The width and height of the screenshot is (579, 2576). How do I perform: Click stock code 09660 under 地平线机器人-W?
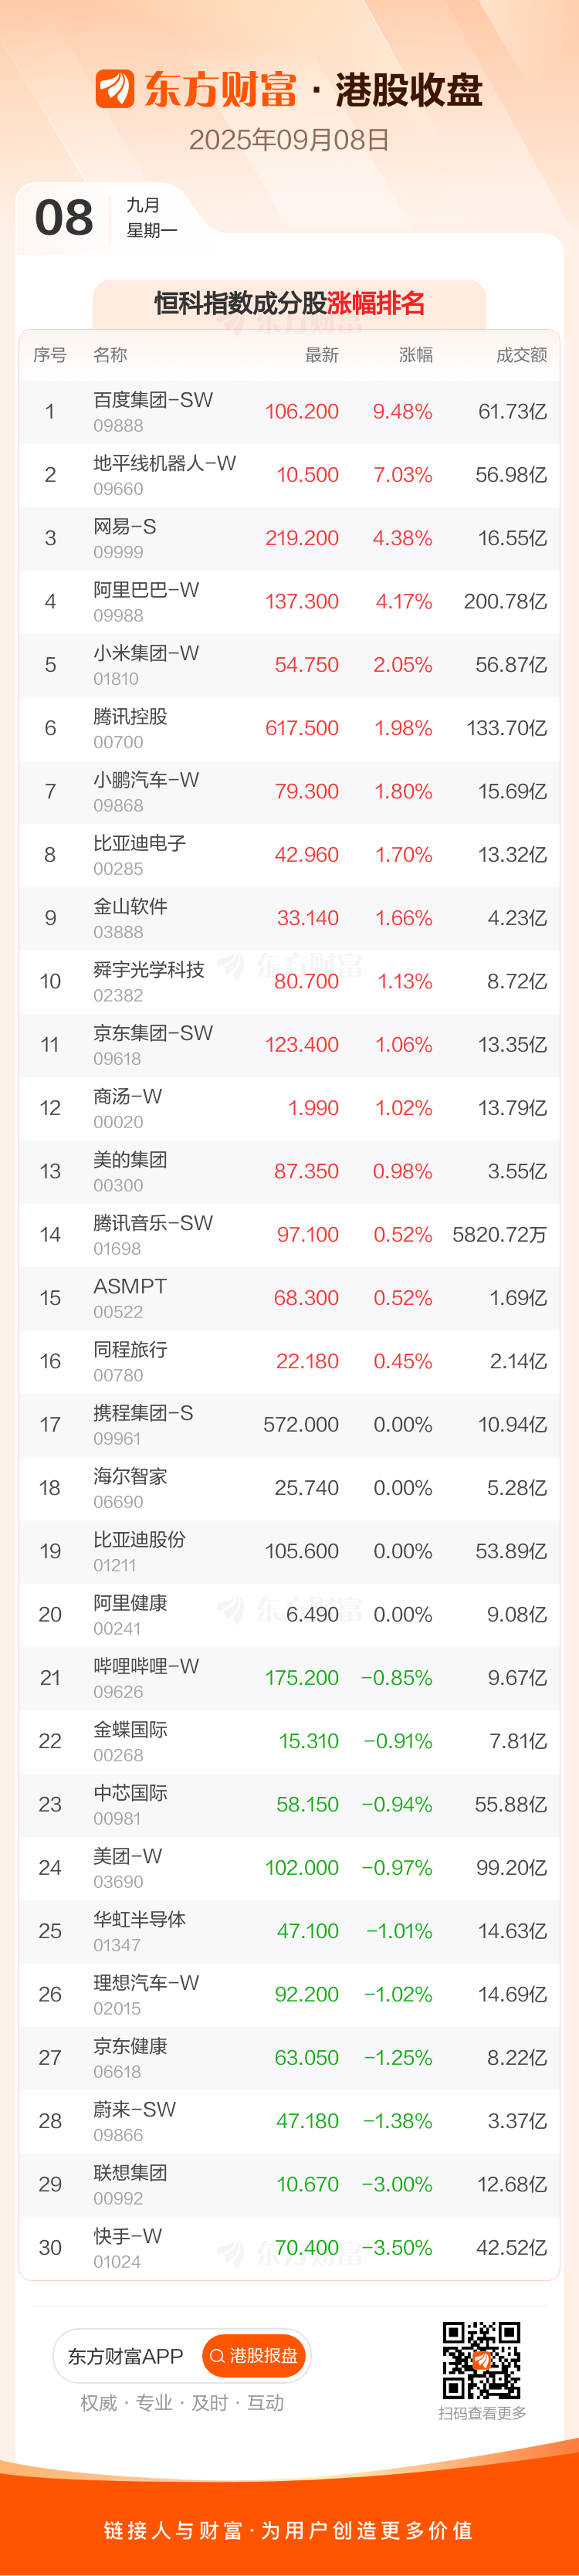[x=118, y=489]
